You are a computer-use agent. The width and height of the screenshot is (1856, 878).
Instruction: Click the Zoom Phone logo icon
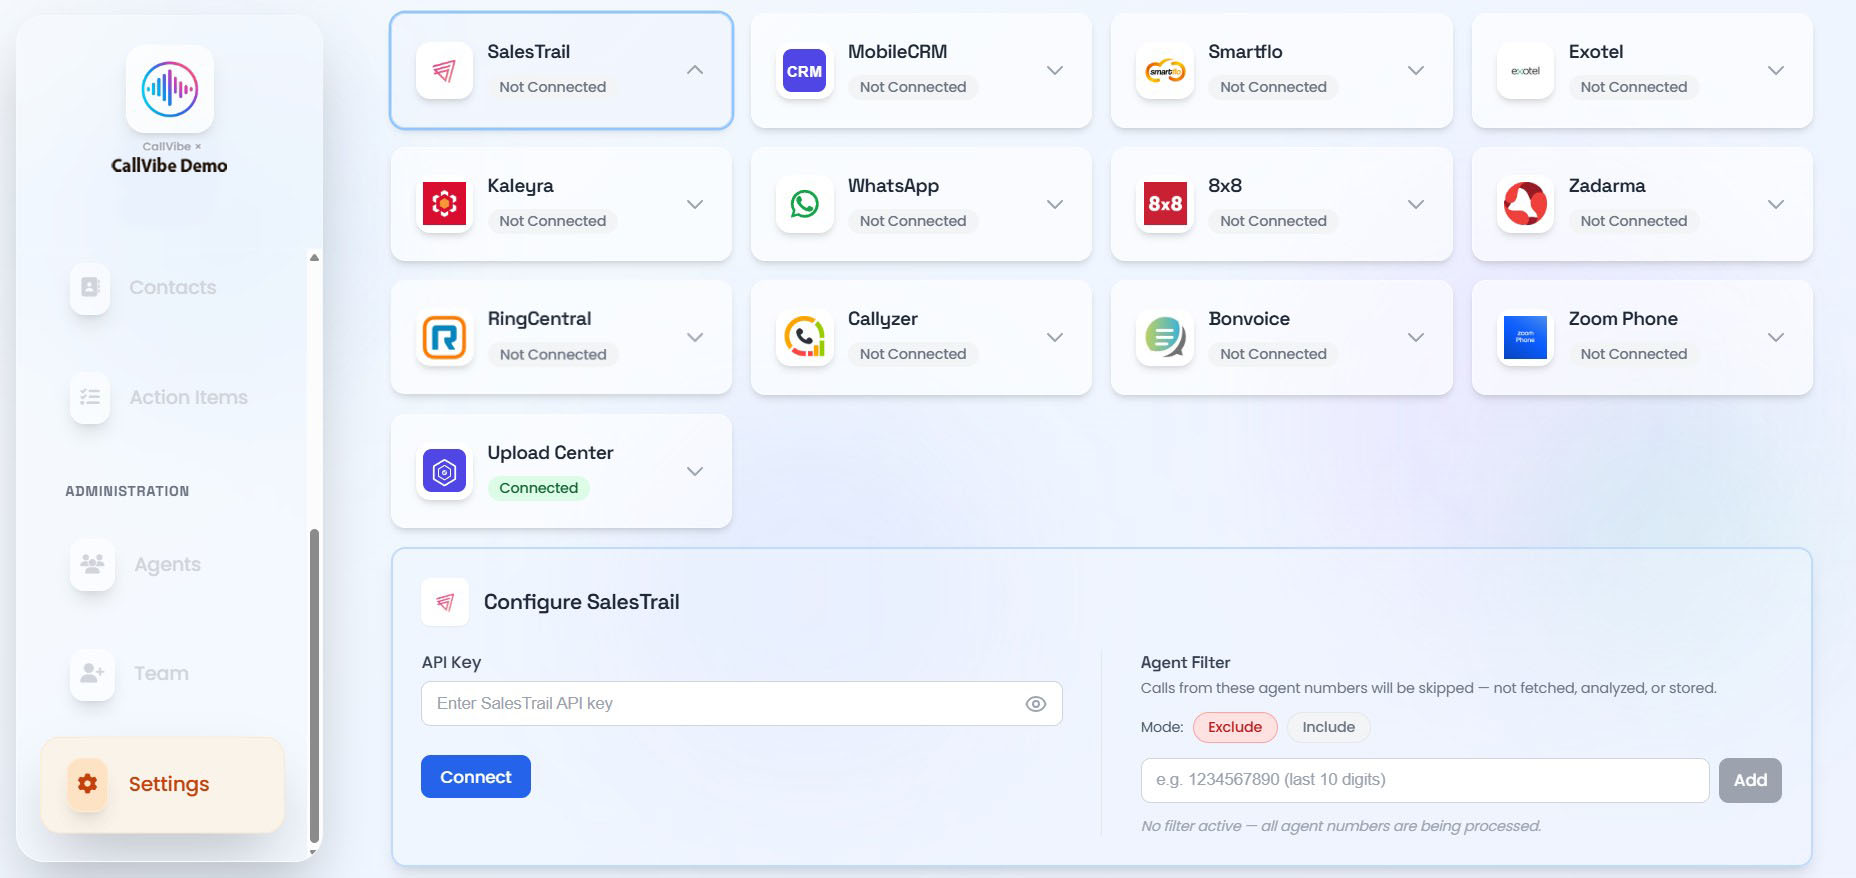(x=1525, y=337)
